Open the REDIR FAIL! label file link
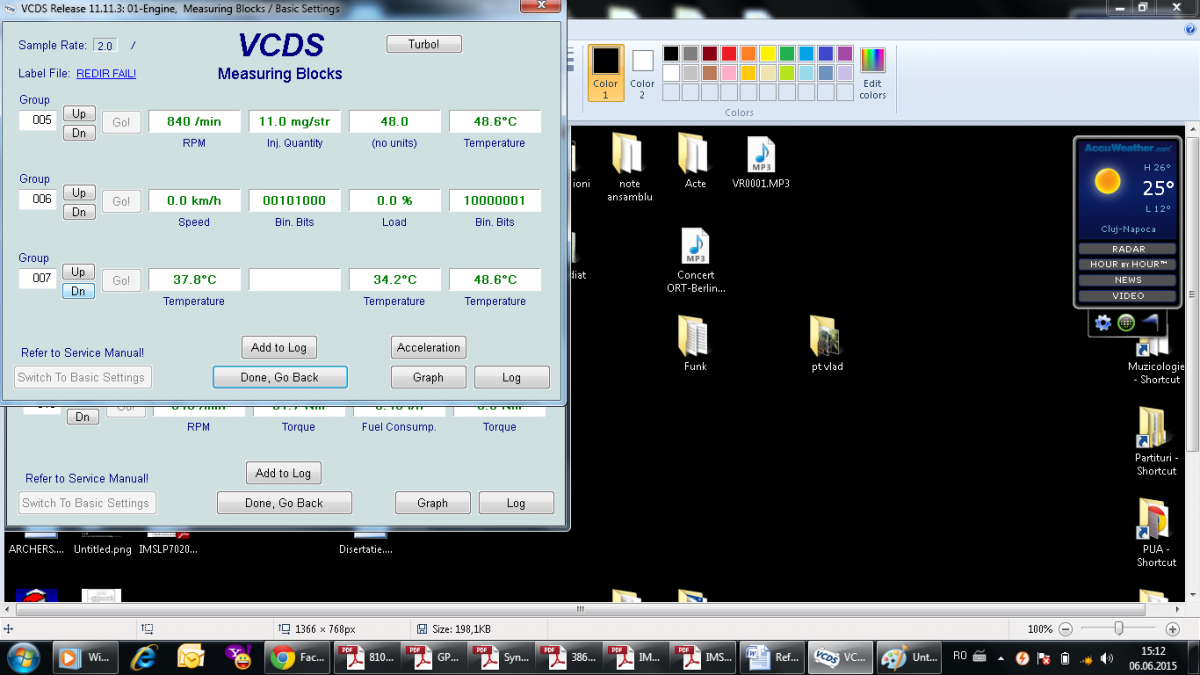The image size is (1200, 675). (x=106, y=73)
